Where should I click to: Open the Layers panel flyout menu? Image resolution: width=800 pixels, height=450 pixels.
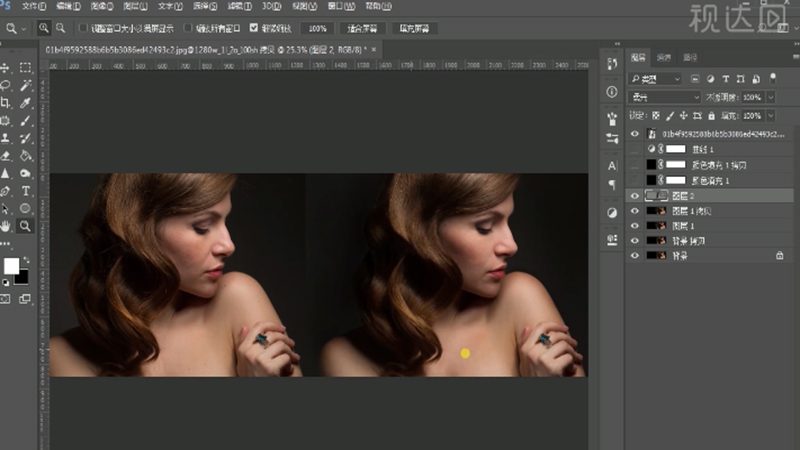click(796, 57)
